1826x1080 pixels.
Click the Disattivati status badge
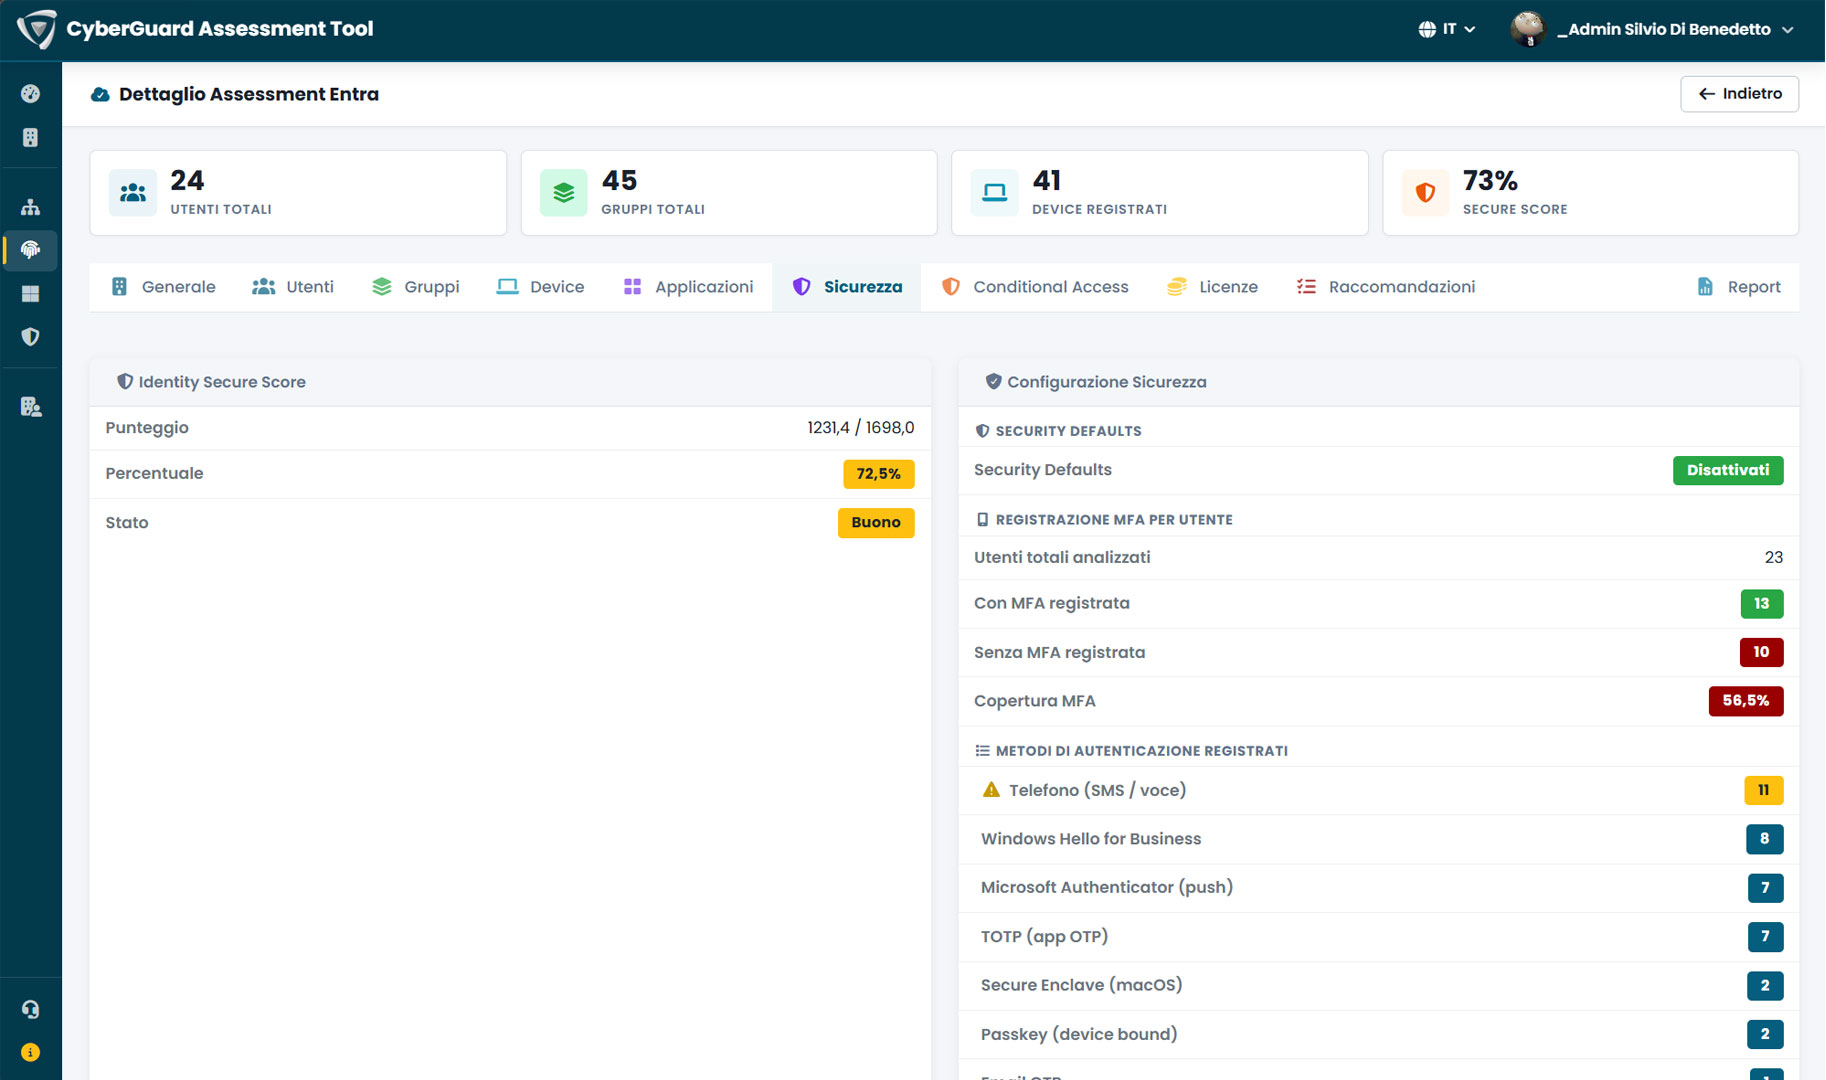click(x=1728, y=470)
